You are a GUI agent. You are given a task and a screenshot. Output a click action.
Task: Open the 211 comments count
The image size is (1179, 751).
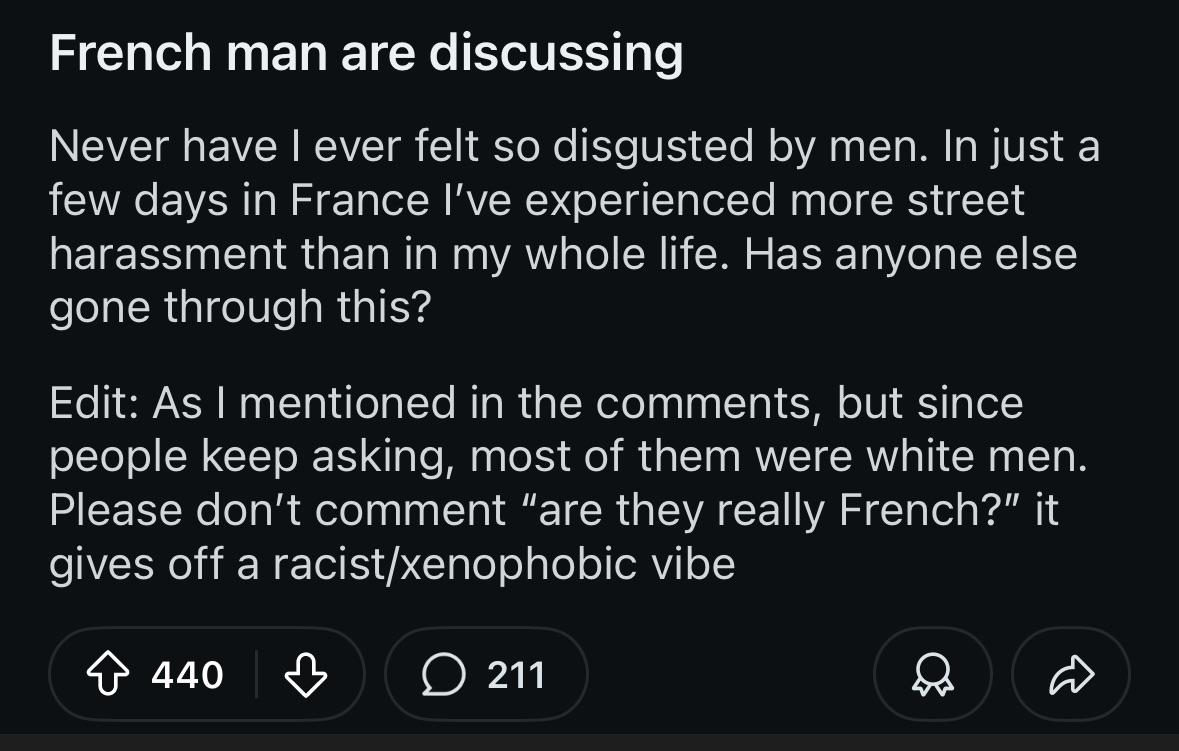pyautogui.click(x=516, y=675)
